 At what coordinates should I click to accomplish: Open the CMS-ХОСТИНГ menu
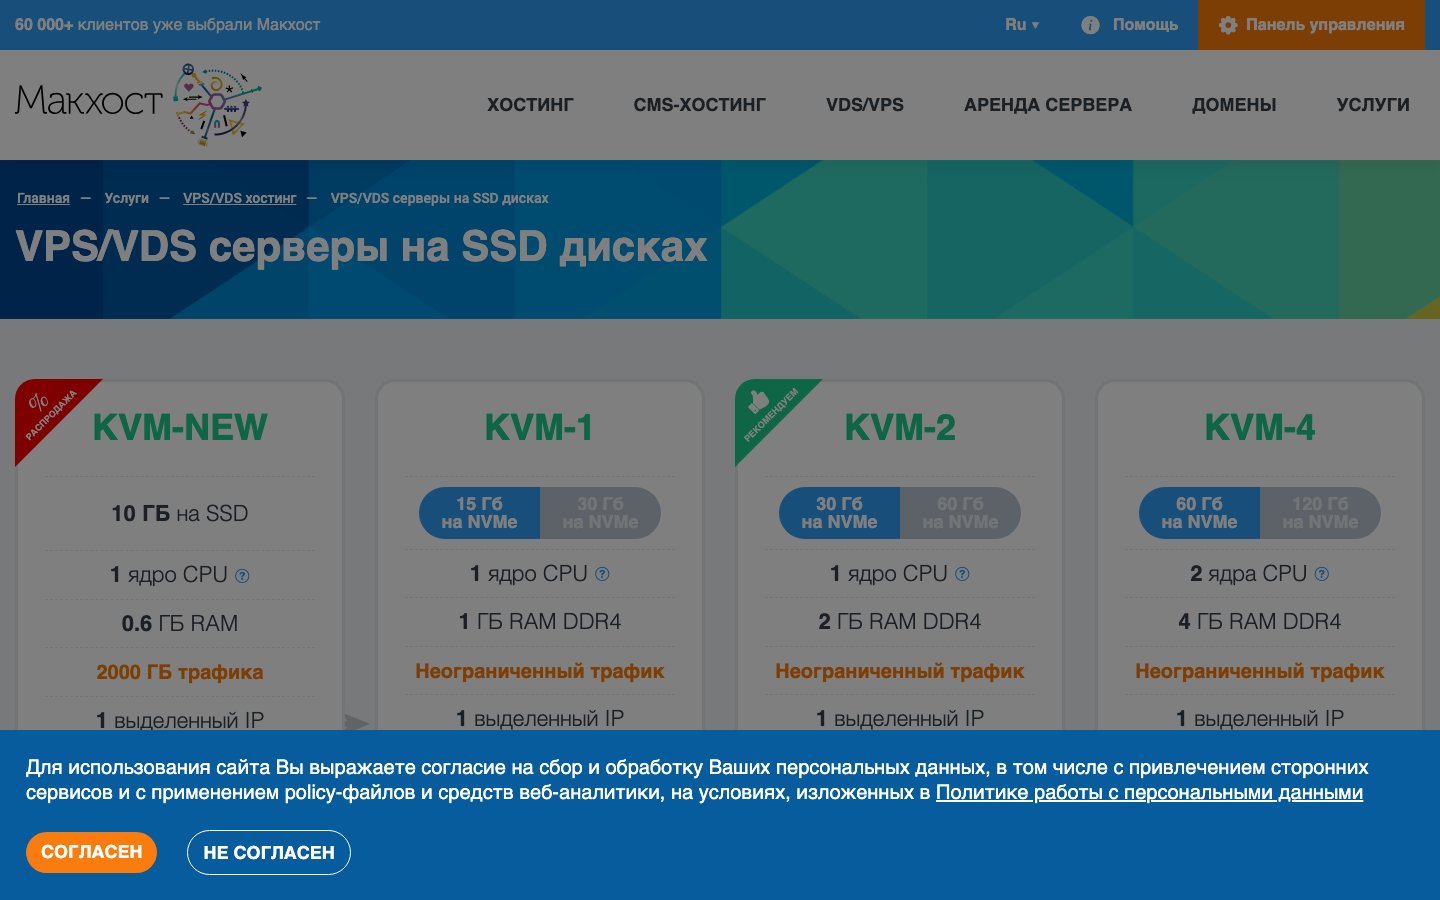point(700,105)
